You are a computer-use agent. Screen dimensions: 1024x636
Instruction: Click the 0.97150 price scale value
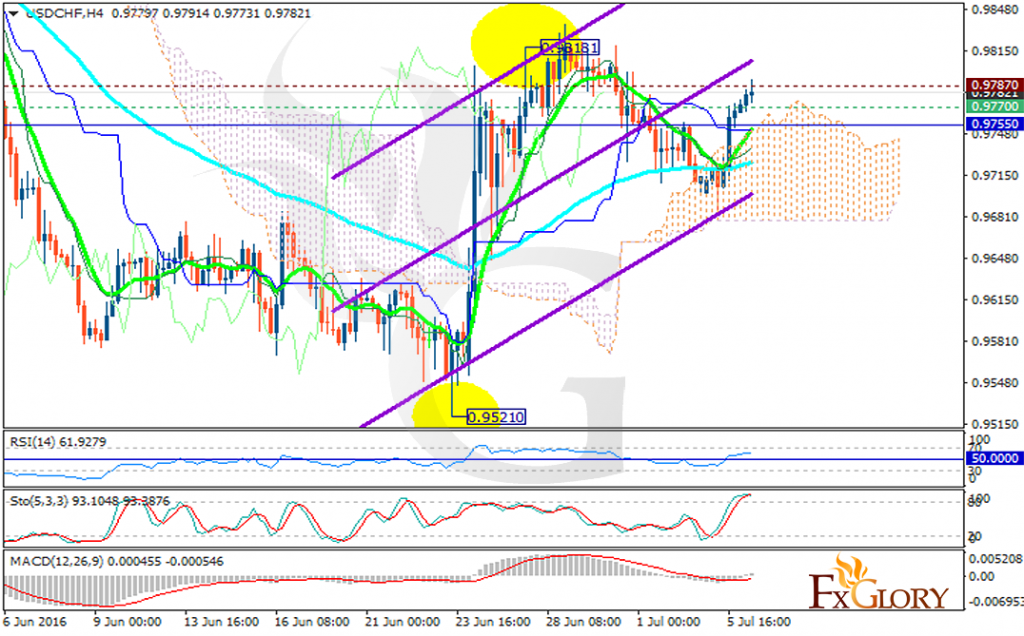(x=995, y=175)
